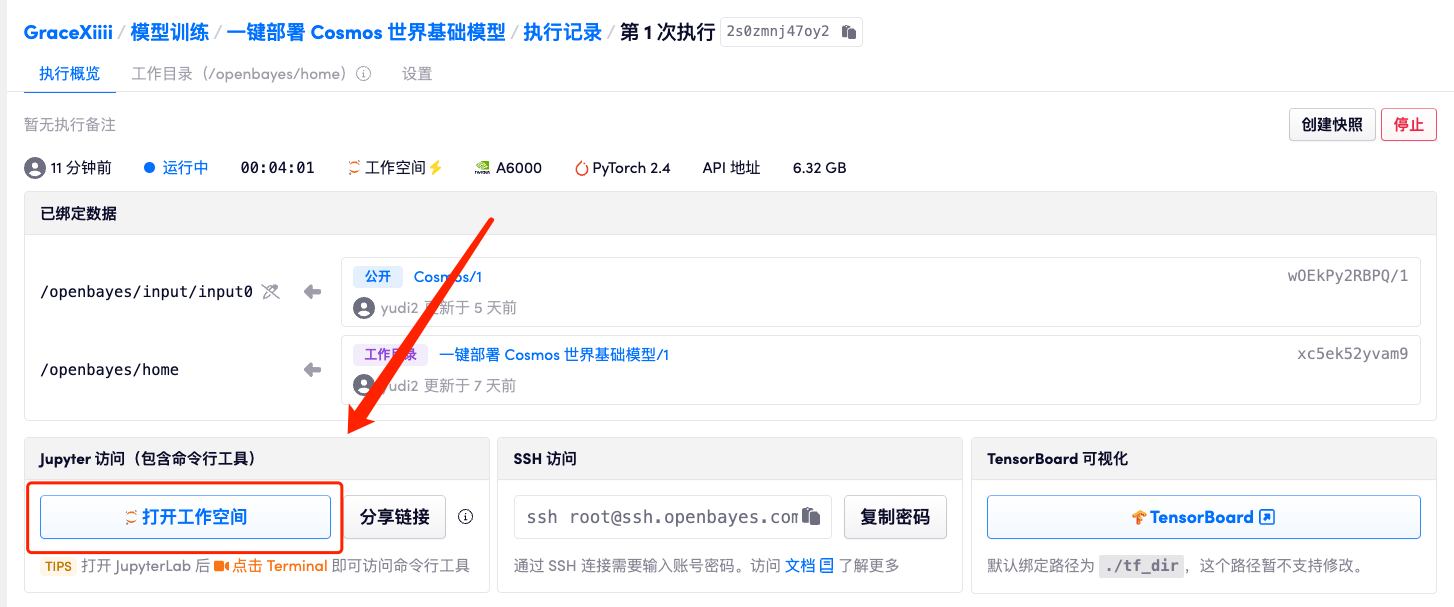This screenshot has width=1454, height=607.
Task: Open 一键部署 Cosmos 世界基础模型 breadcrumb link
Action: [x=366, y=32]
